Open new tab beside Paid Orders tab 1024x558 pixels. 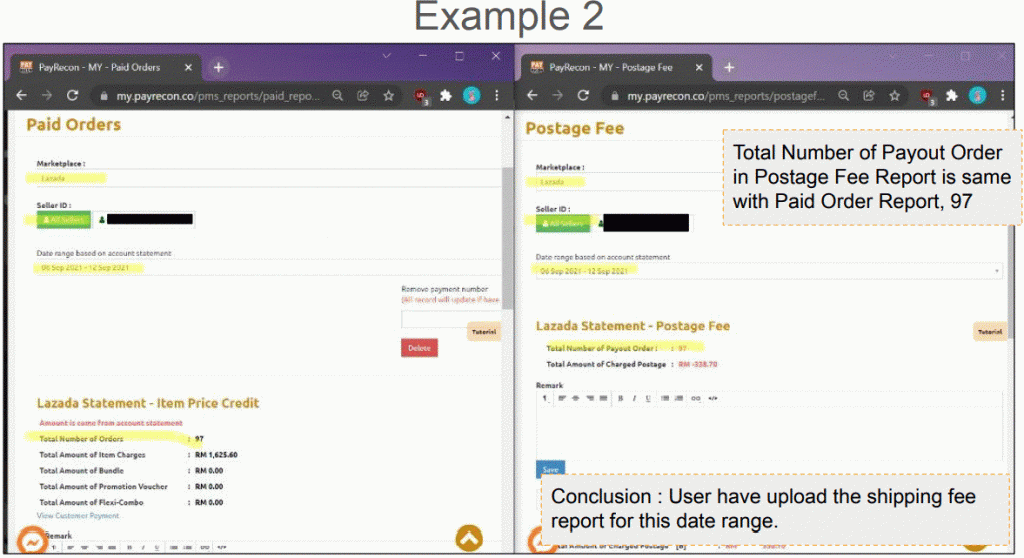(x=218, y=67)
